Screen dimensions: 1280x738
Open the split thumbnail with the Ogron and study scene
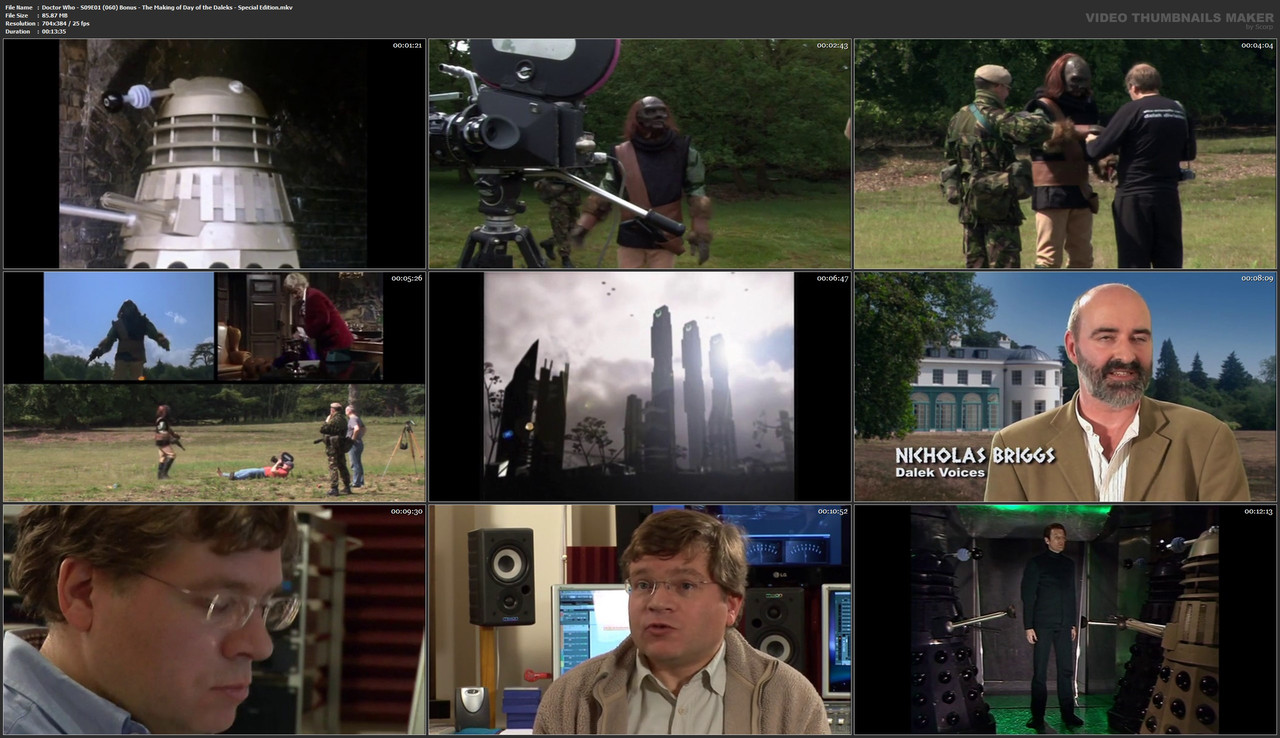tap(212, 386)
